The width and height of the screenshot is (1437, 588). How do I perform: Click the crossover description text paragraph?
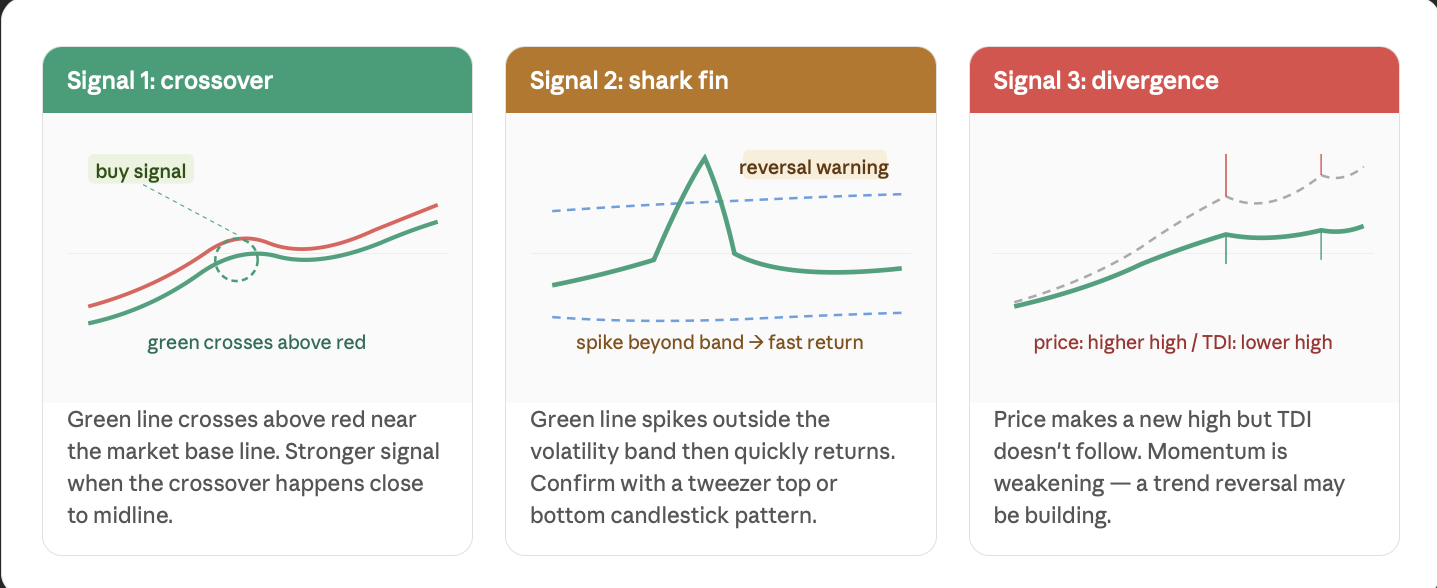254,467
